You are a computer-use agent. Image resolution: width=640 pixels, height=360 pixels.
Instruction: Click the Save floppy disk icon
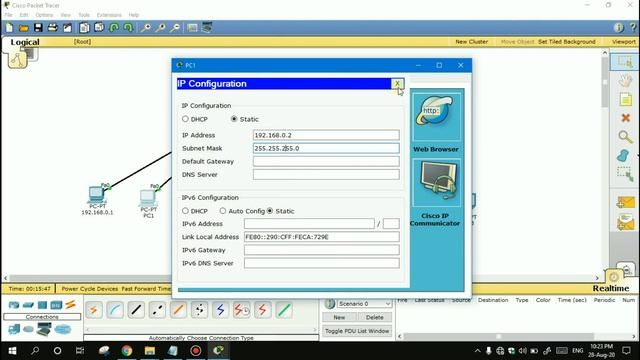tap(38, 28)
